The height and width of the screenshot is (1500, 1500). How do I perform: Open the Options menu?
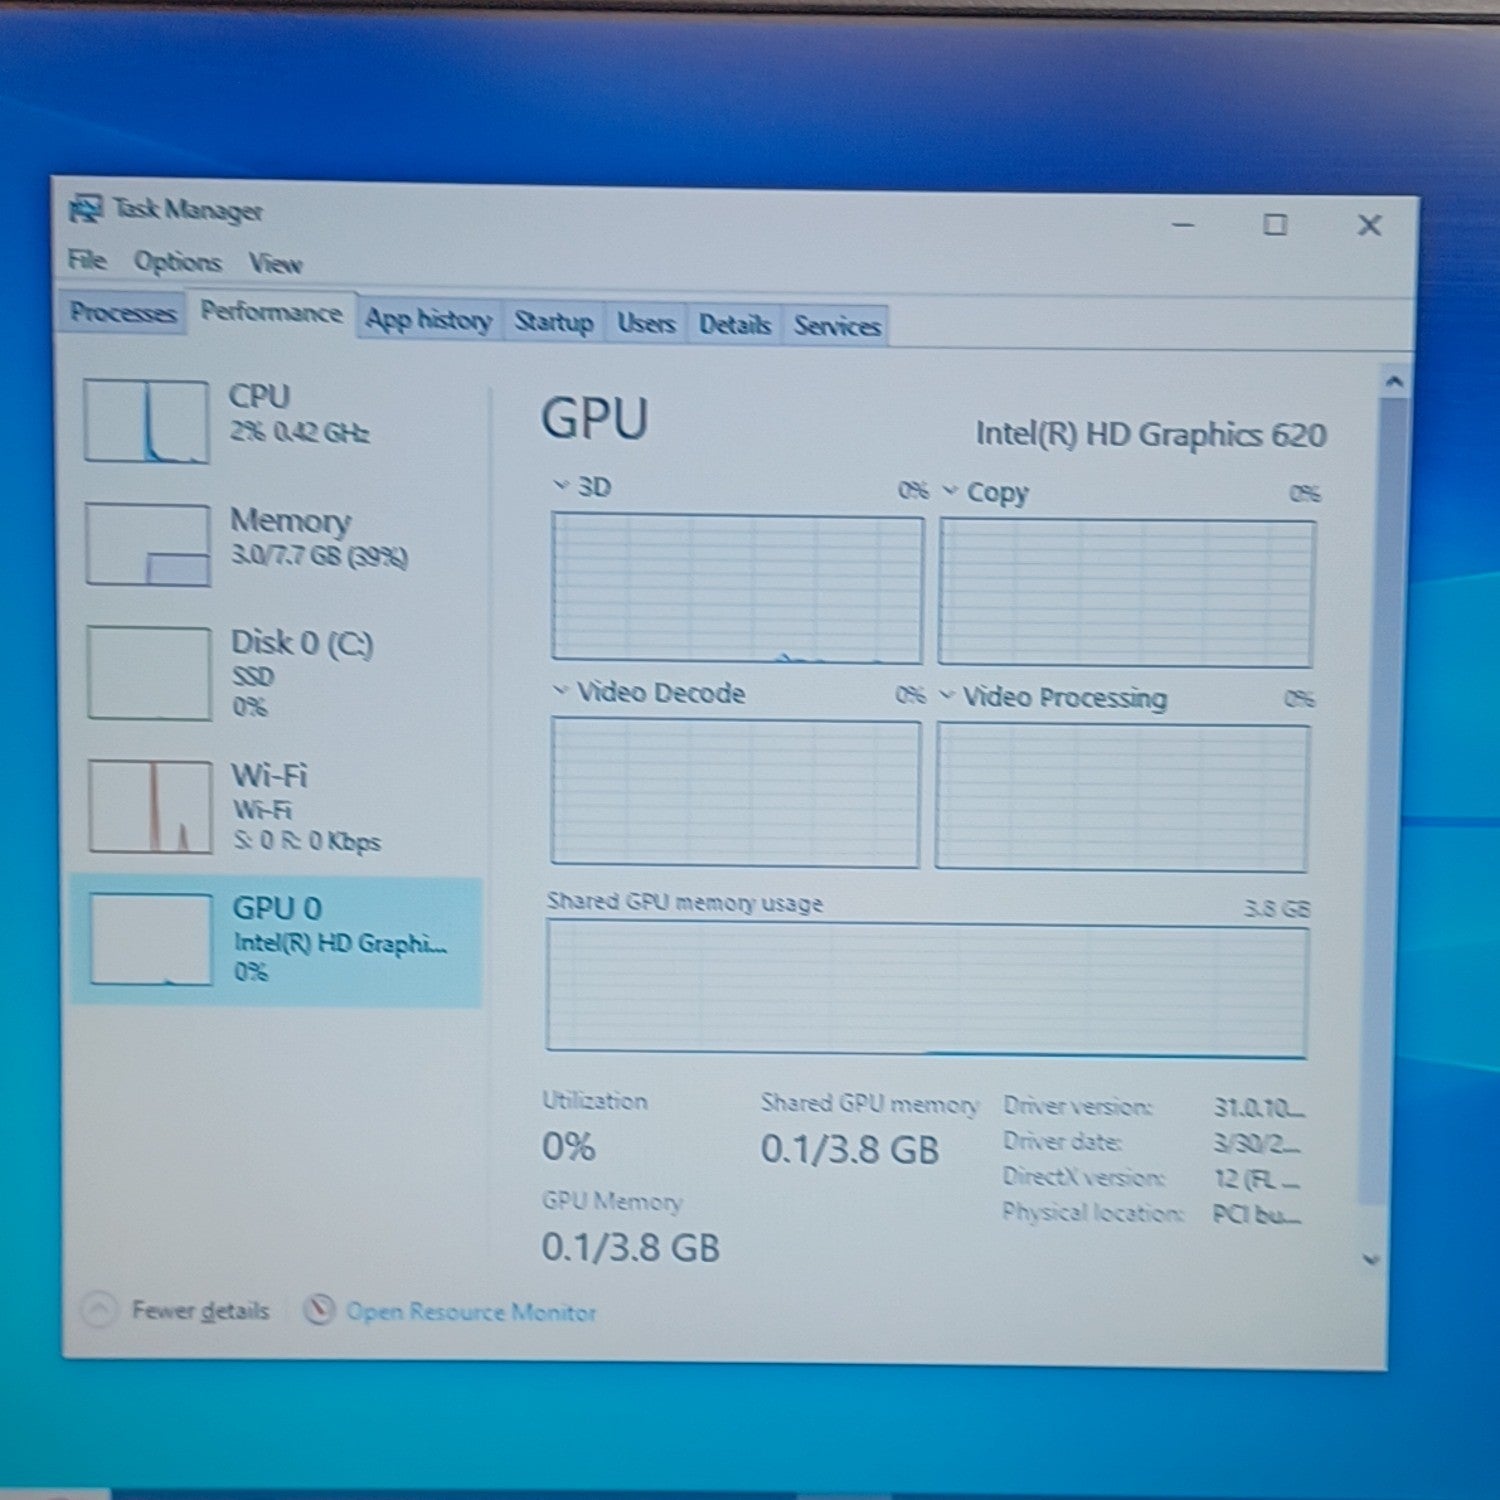pyautogui.click(x=178, y=262)
